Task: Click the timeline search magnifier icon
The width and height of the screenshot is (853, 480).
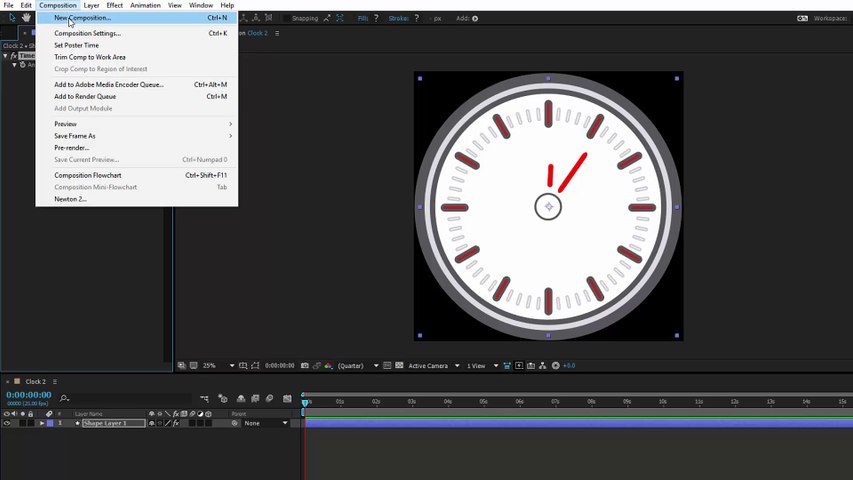Action: tap(65, 399)
